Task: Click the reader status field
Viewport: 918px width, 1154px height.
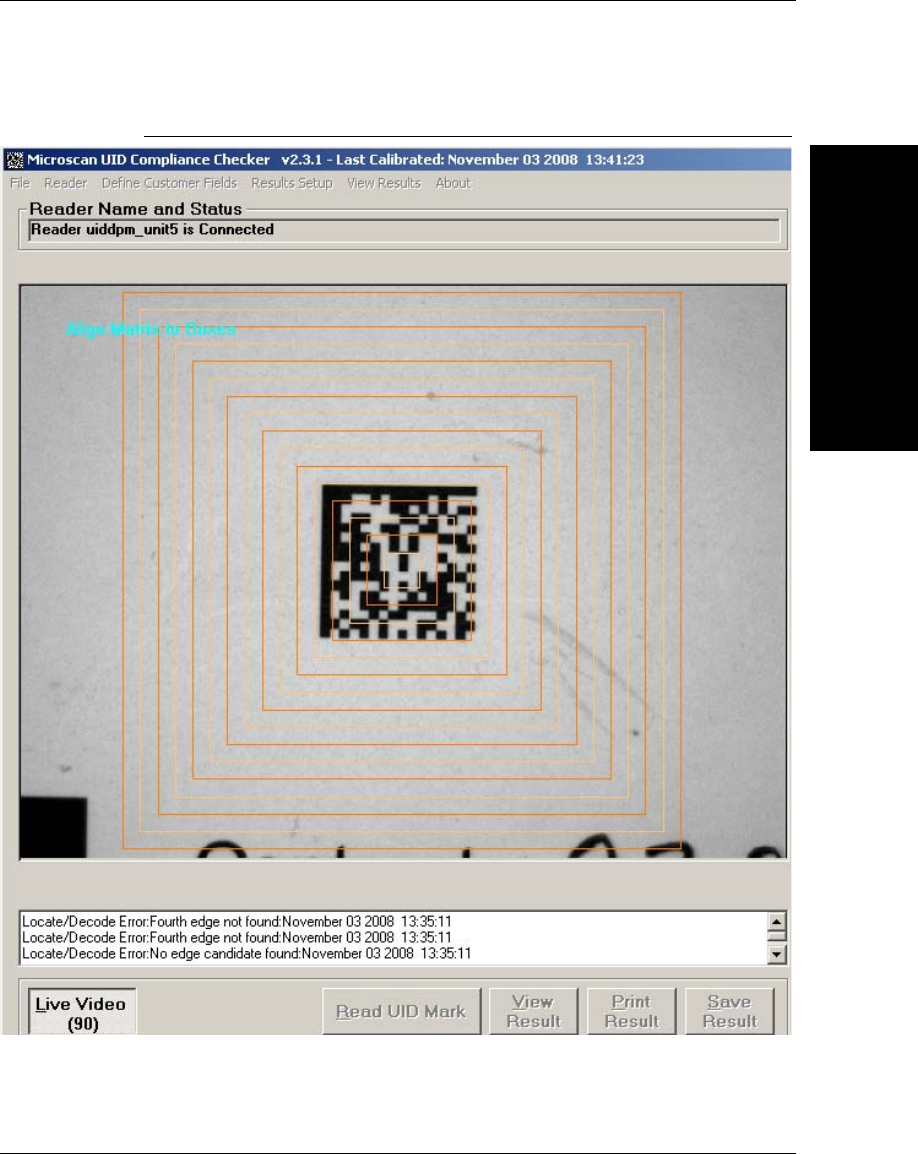Action: pos(404,230)
